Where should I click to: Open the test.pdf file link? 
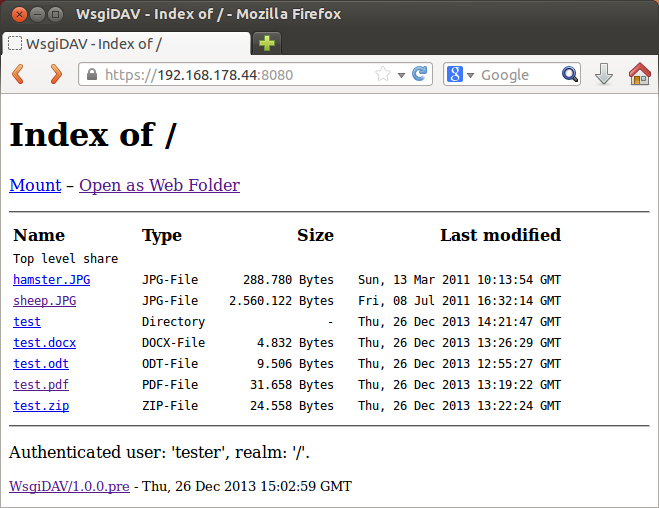[41, 385]
